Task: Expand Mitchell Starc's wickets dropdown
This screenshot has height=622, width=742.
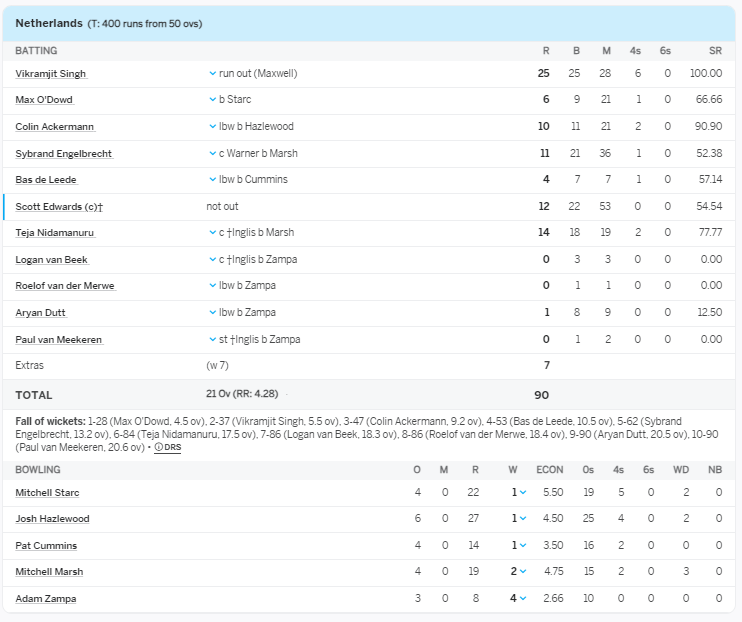Action: (x=523, y=492)
